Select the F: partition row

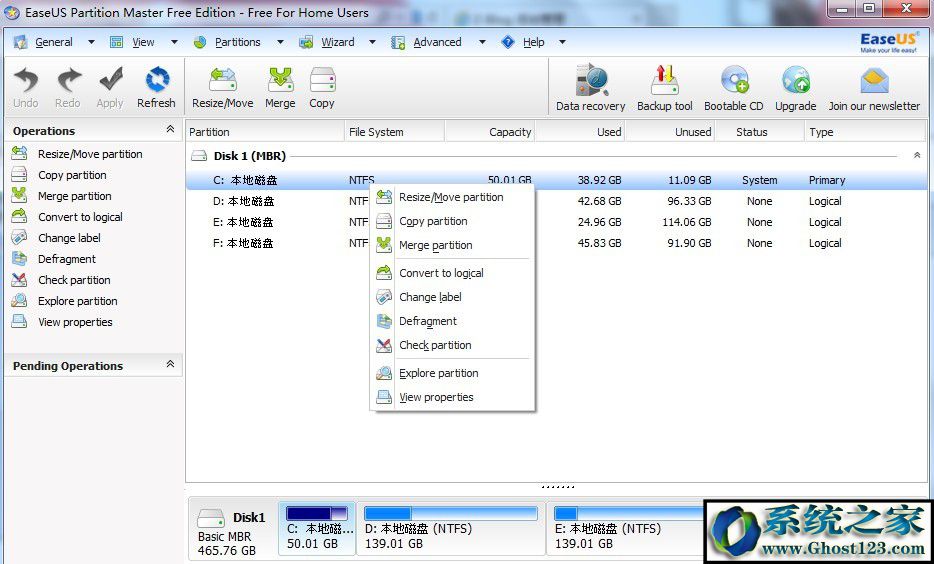pos(556,243)
